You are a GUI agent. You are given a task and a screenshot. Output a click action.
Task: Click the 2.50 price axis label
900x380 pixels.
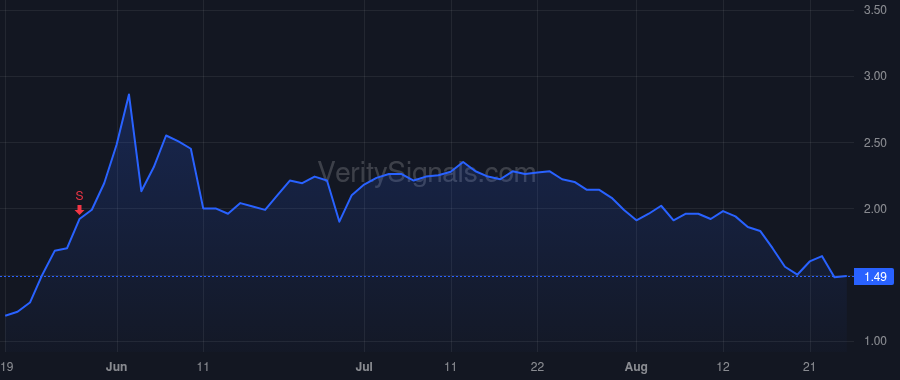[875, 143]
